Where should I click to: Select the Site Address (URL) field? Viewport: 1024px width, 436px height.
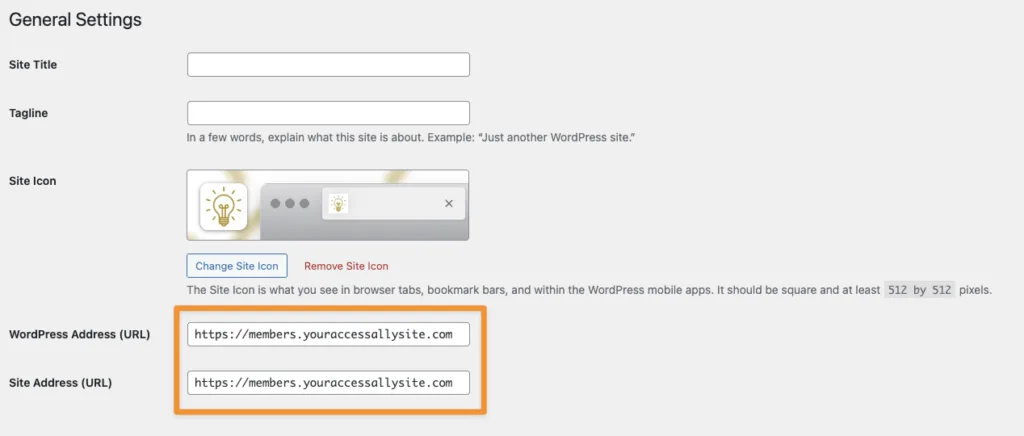point(328,382)
